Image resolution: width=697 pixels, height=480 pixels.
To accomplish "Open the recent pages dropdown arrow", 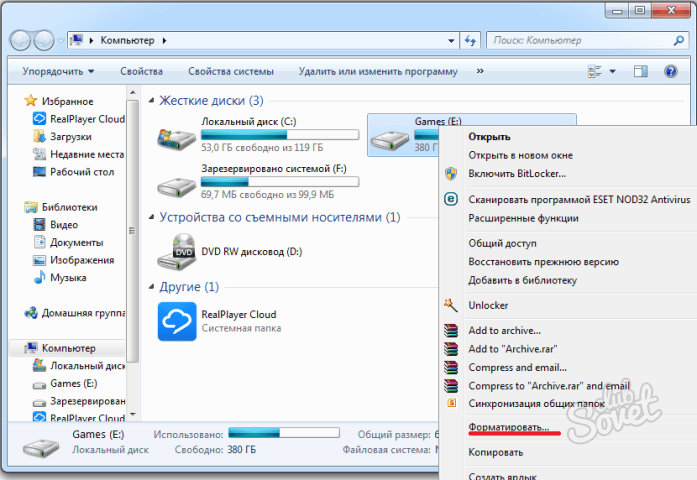I will click(x=60, y=41).
